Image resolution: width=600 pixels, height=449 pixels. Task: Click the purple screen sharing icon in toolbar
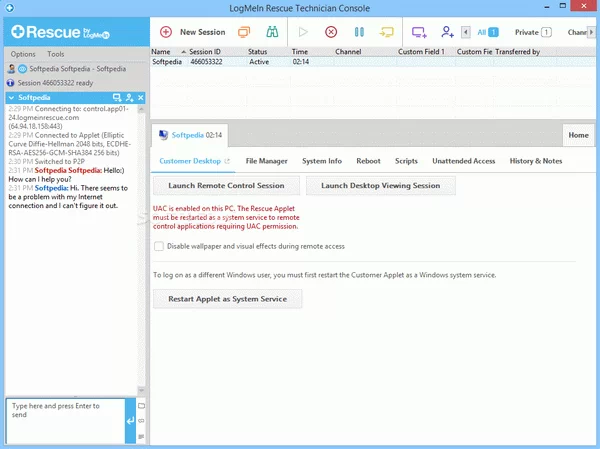point(420,32)
